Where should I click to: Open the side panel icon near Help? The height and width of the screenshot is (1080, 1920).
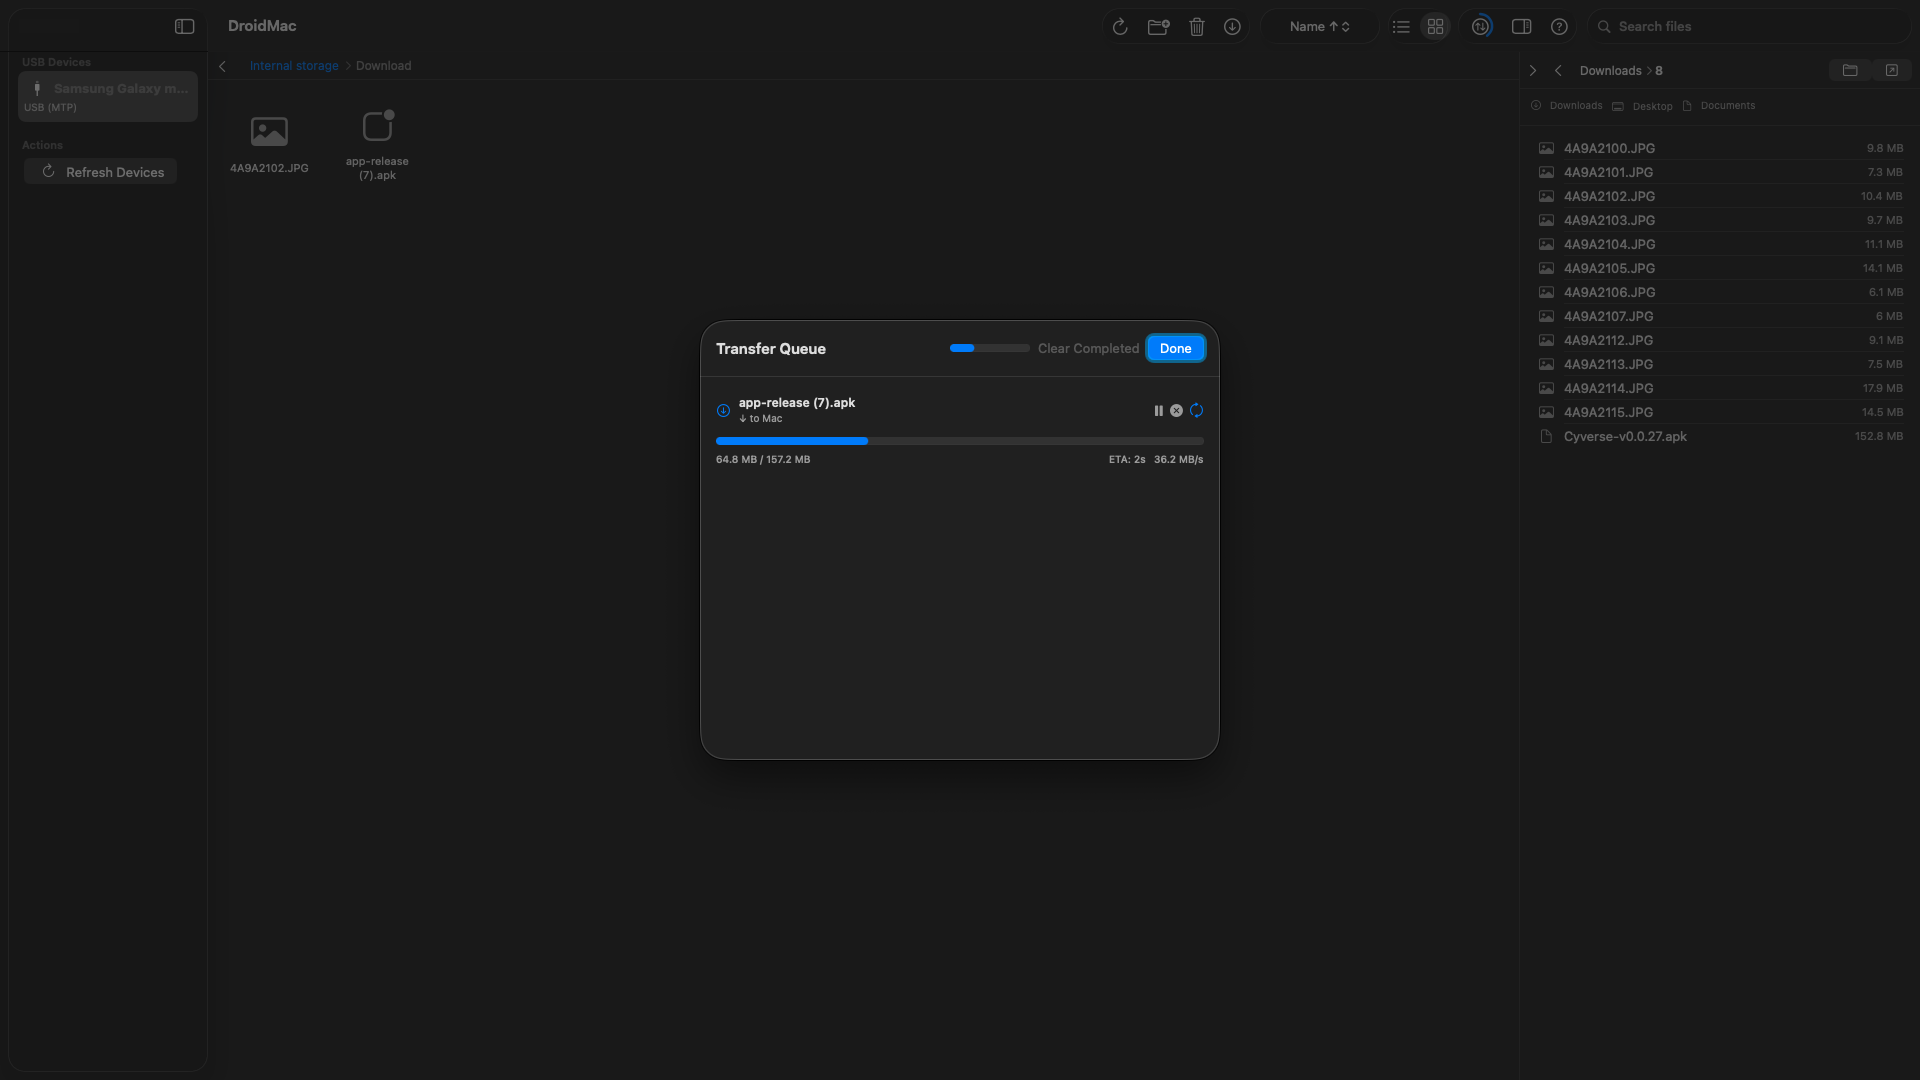point(1521,26)
